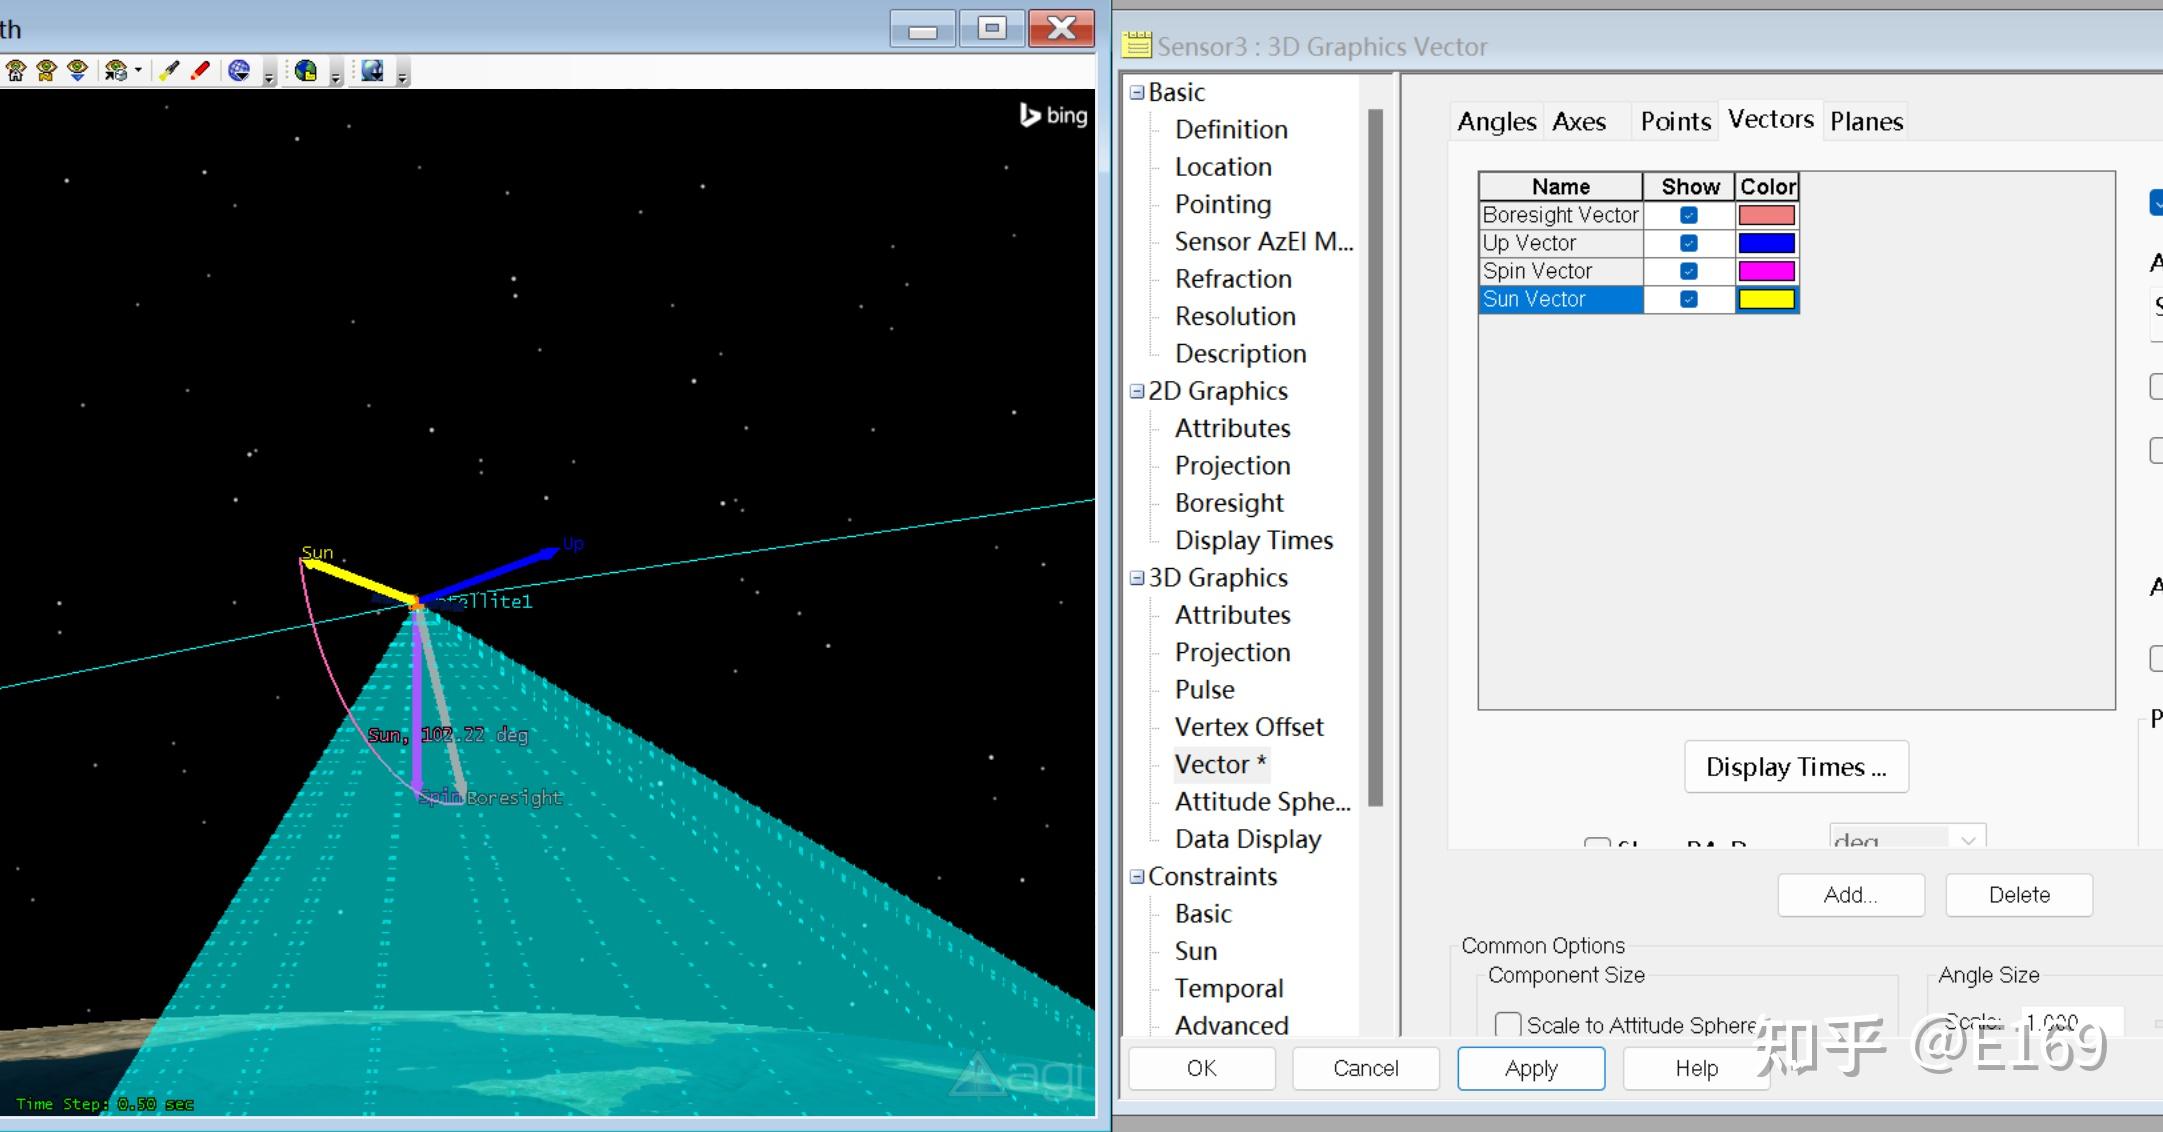Collapse the Constraints tree section
The width and height of the screenshot is (2163, 1132).
1137,876
